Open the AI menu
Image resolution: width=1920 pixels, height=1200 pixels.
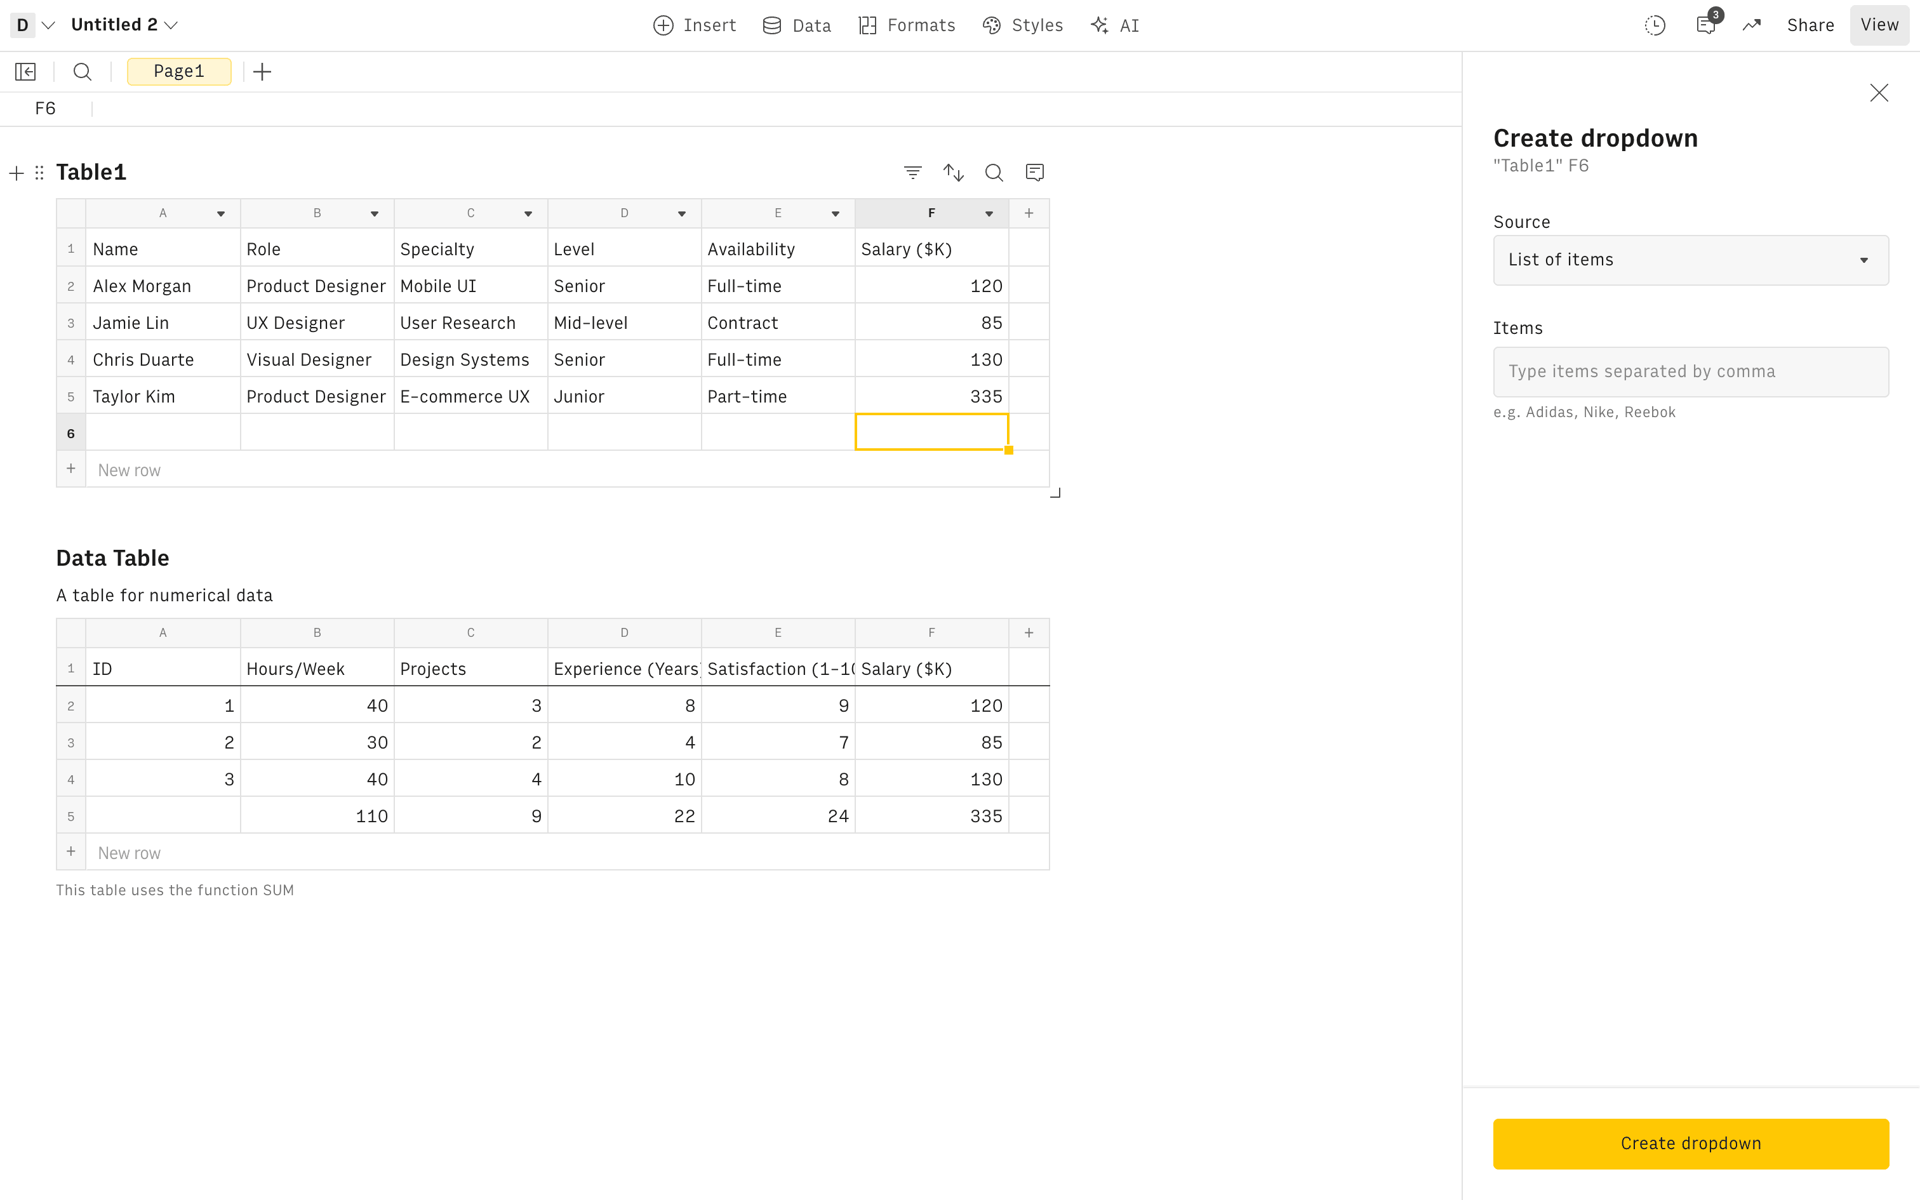click(1115, 26)
